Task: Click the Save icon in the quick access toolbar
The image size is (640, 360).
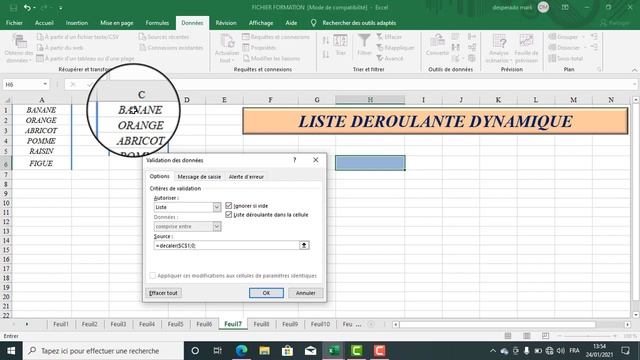Action: (x=13, y=7)
